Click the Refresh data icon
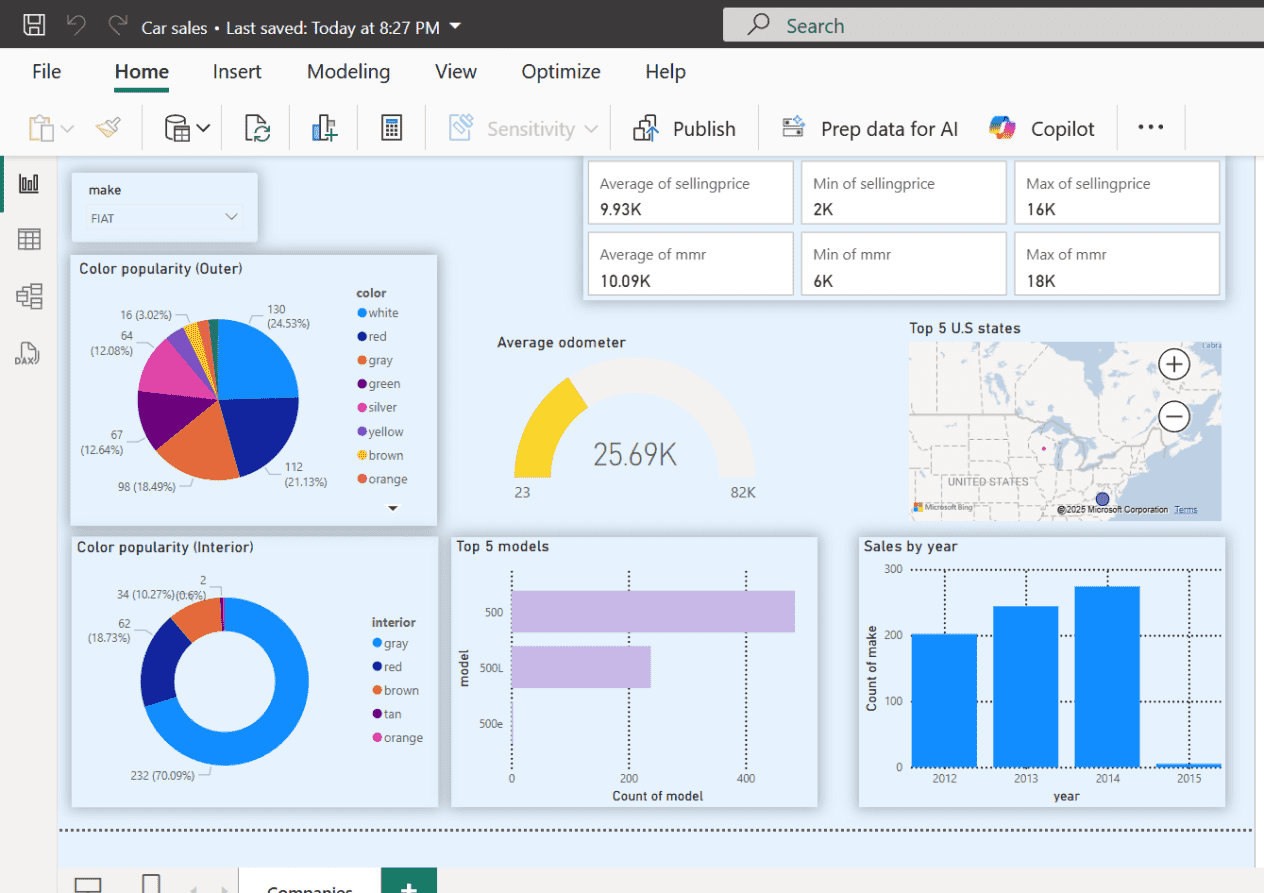 click(258, 128)
